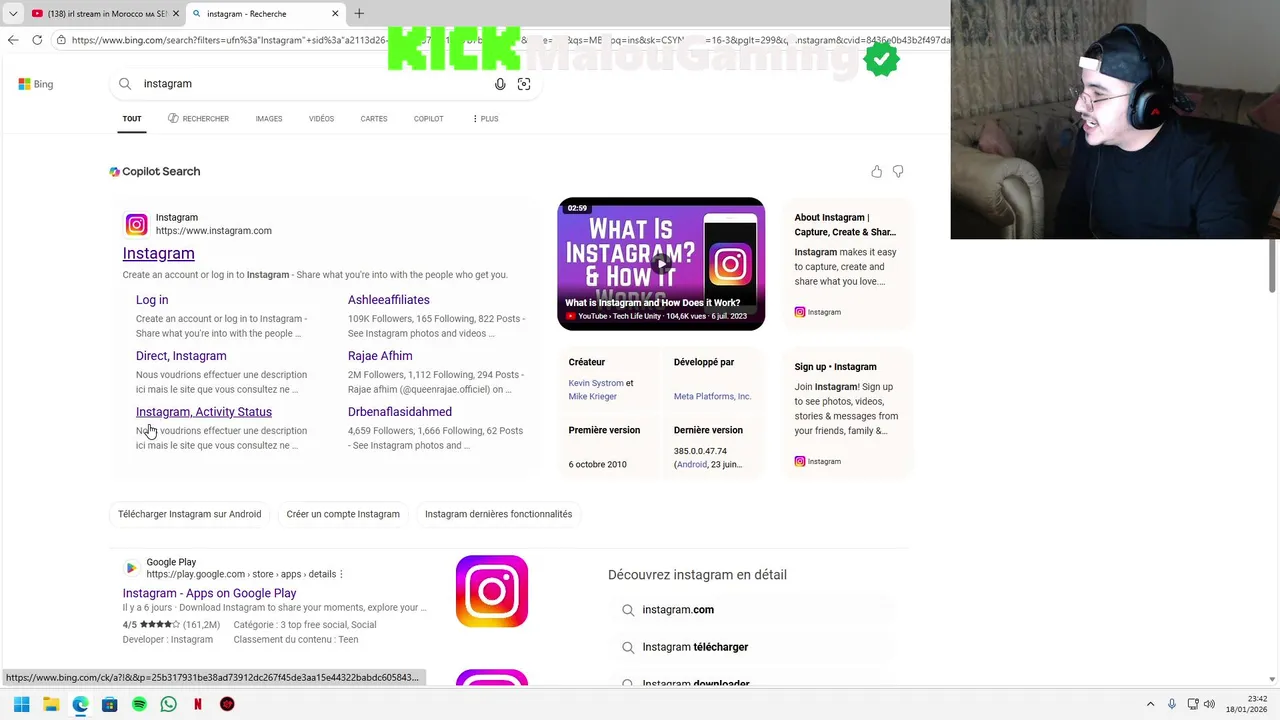Switch to the VIDÉOS tab

[x=321, y=119]
